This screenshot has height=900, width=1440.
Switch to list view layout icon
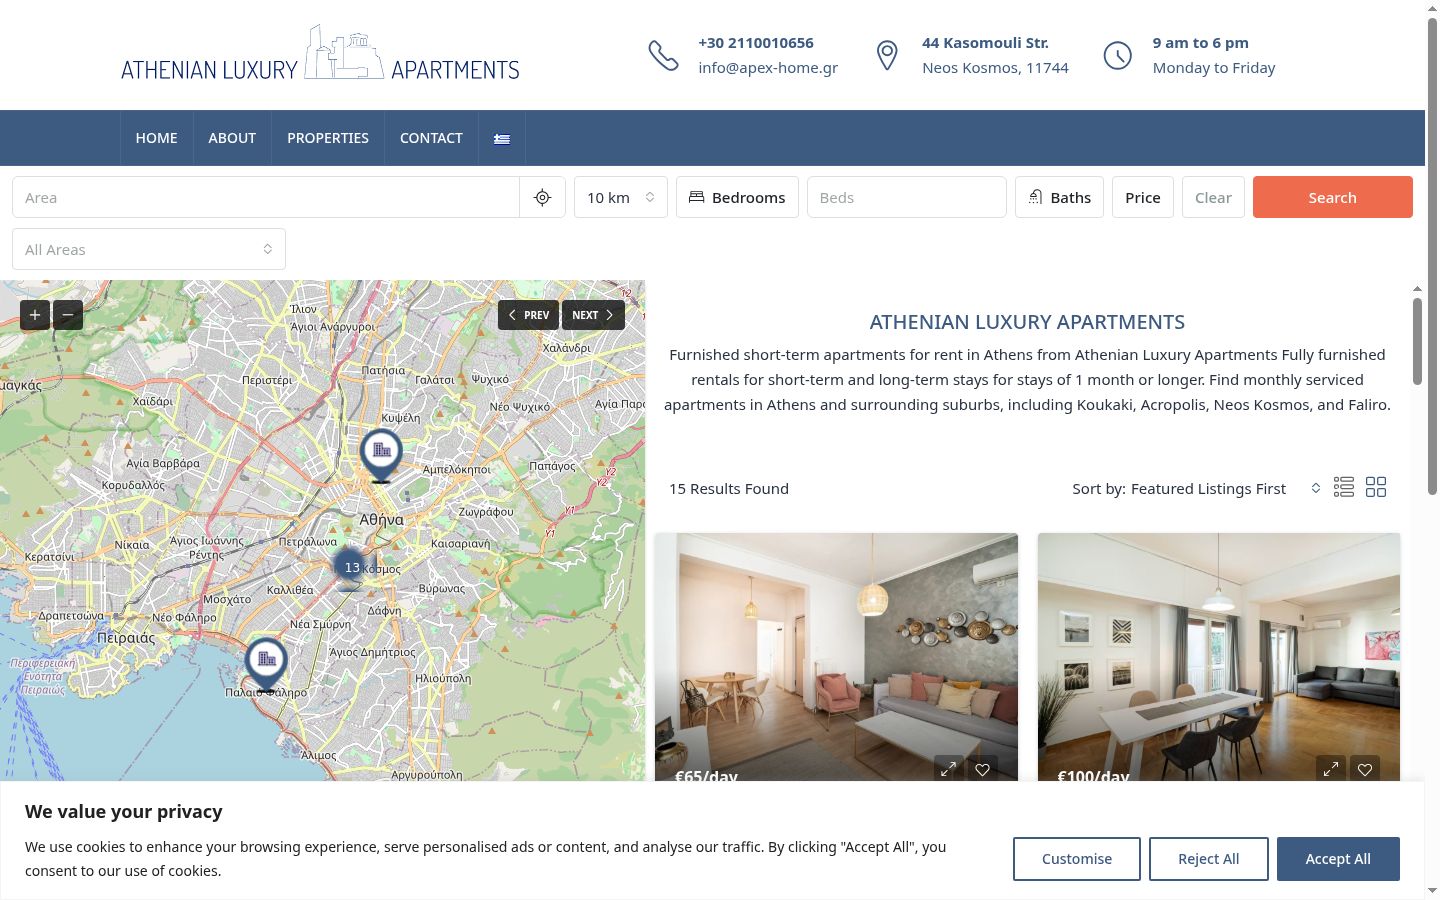click(x=1344, y=487)
